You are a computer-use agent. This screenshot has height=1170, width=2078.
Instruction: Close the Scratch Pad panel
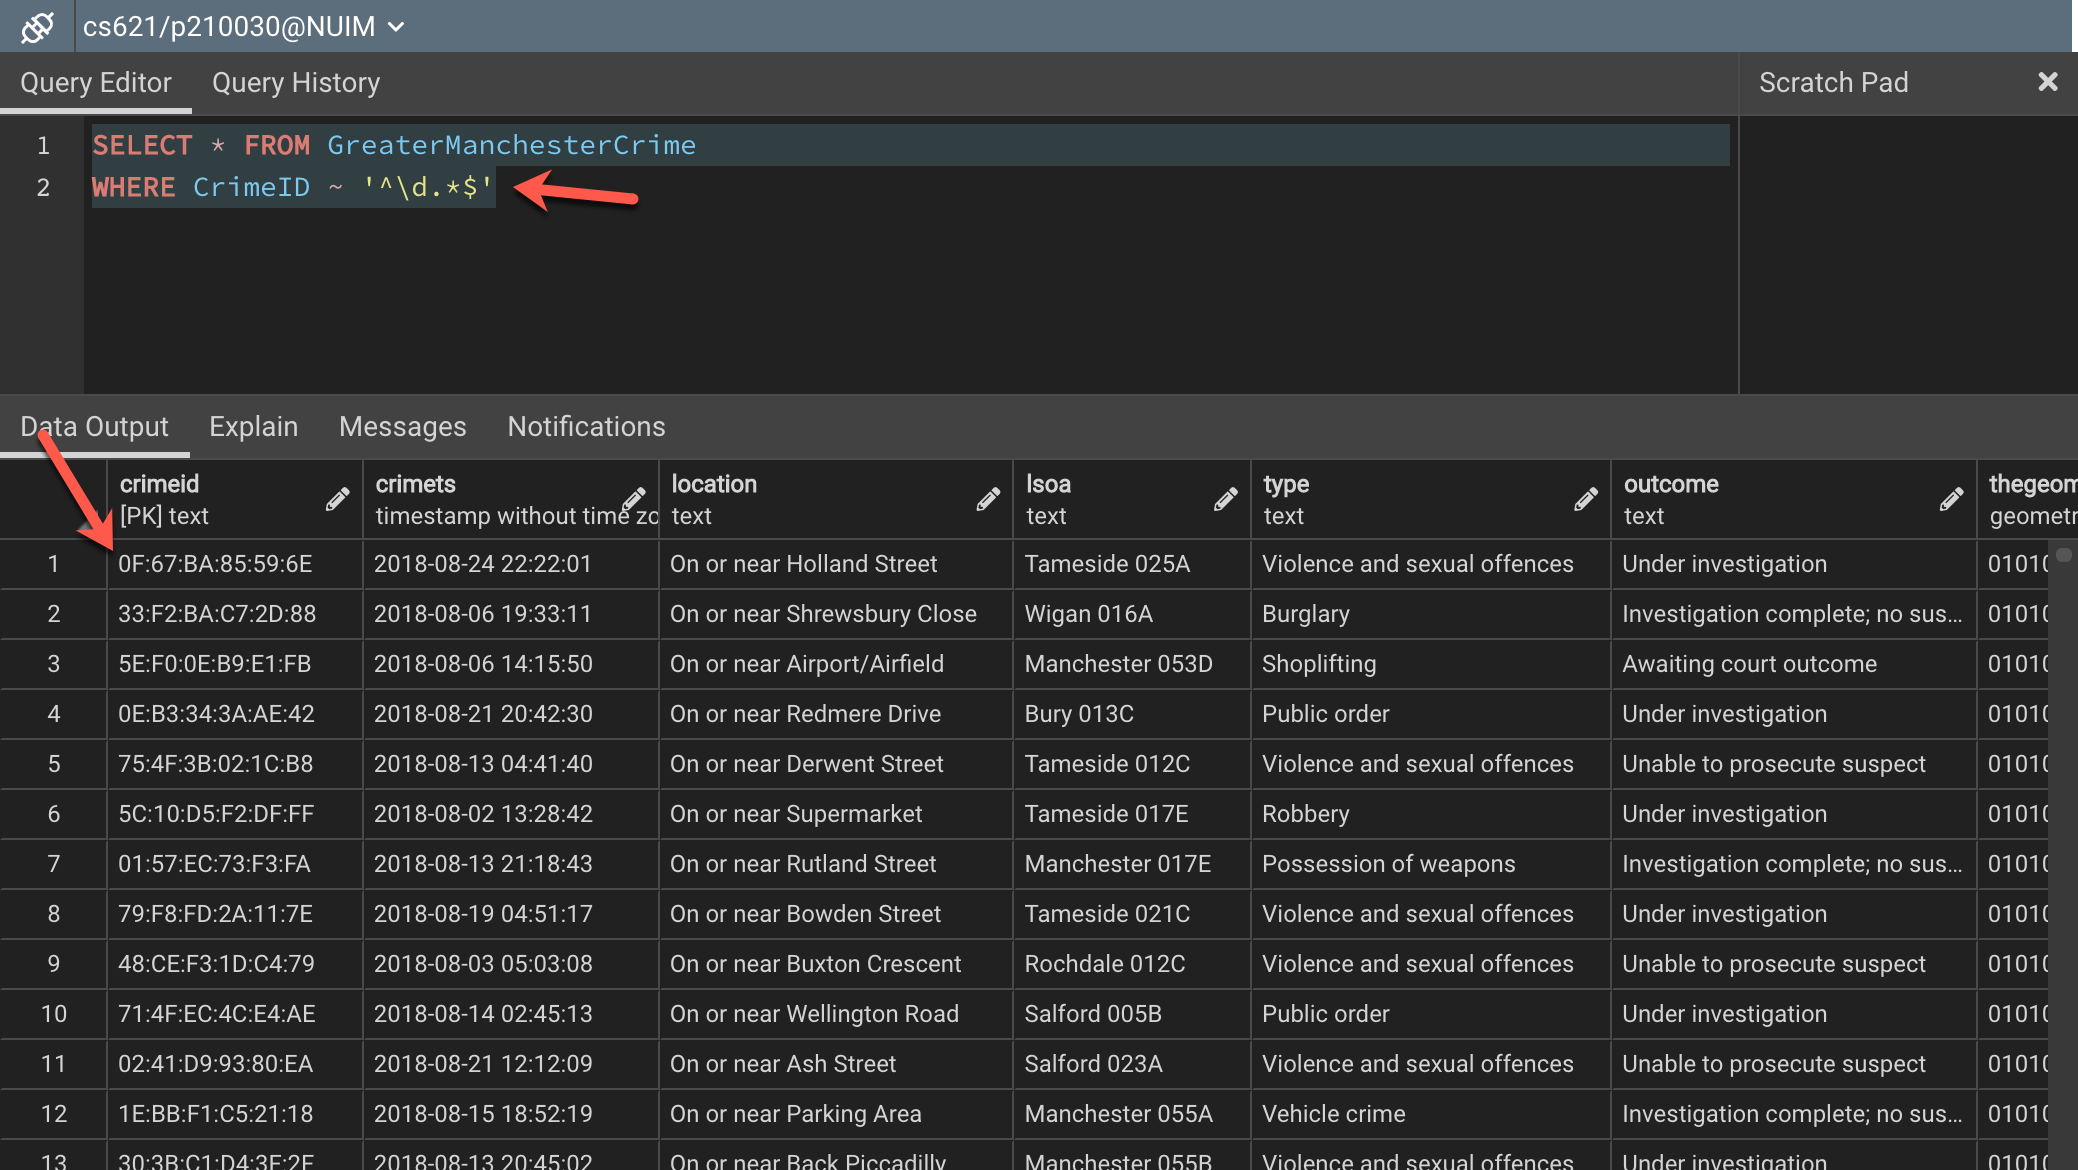[x=2047, y=82]
